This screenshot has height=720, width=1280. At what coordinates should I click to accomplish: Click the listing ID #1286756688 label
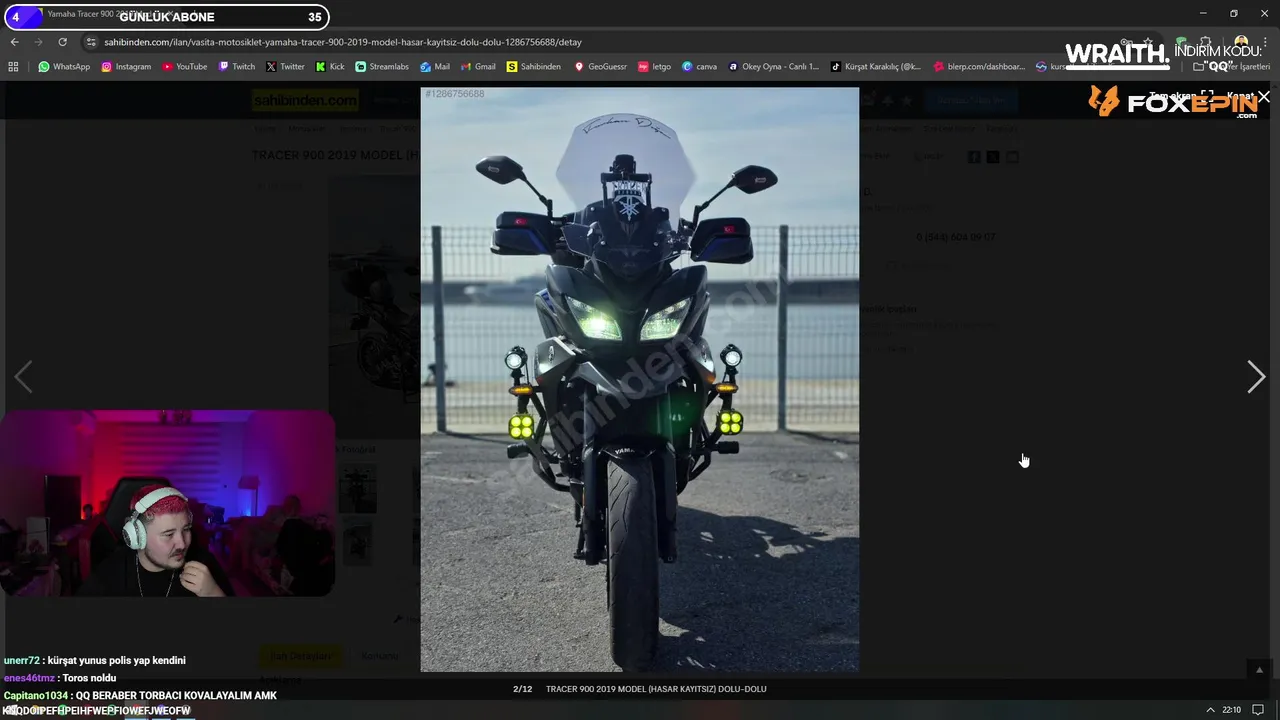coord(455,94)
